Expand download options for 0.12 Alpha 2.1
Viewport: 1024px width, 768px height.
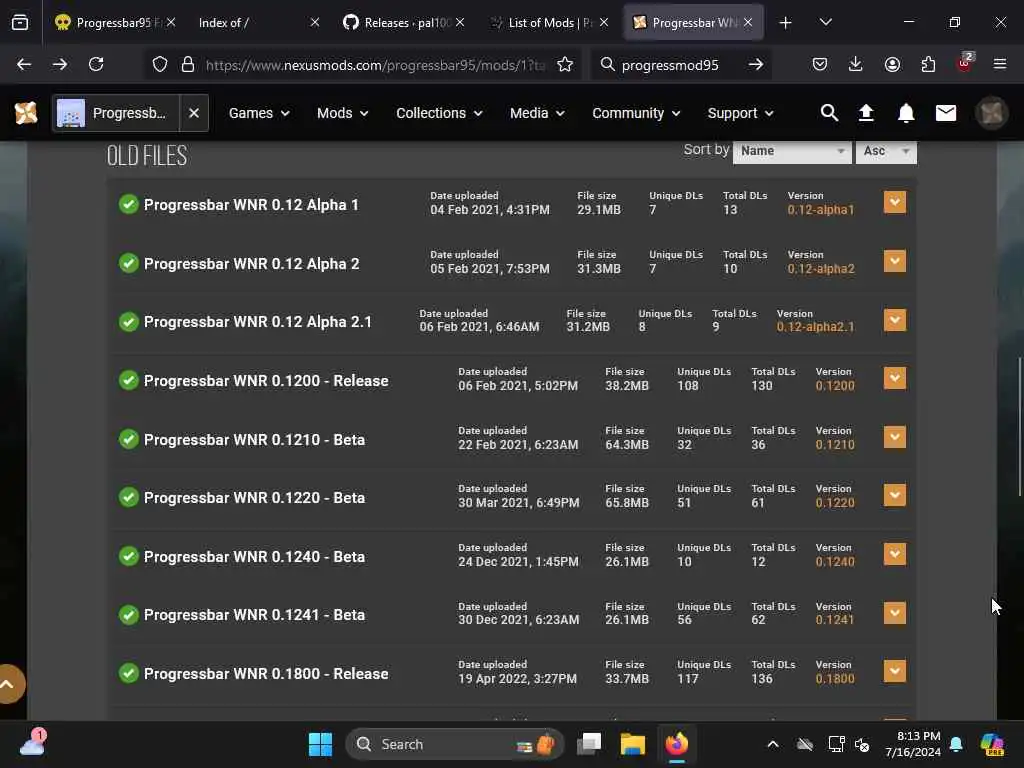[895, 320]
